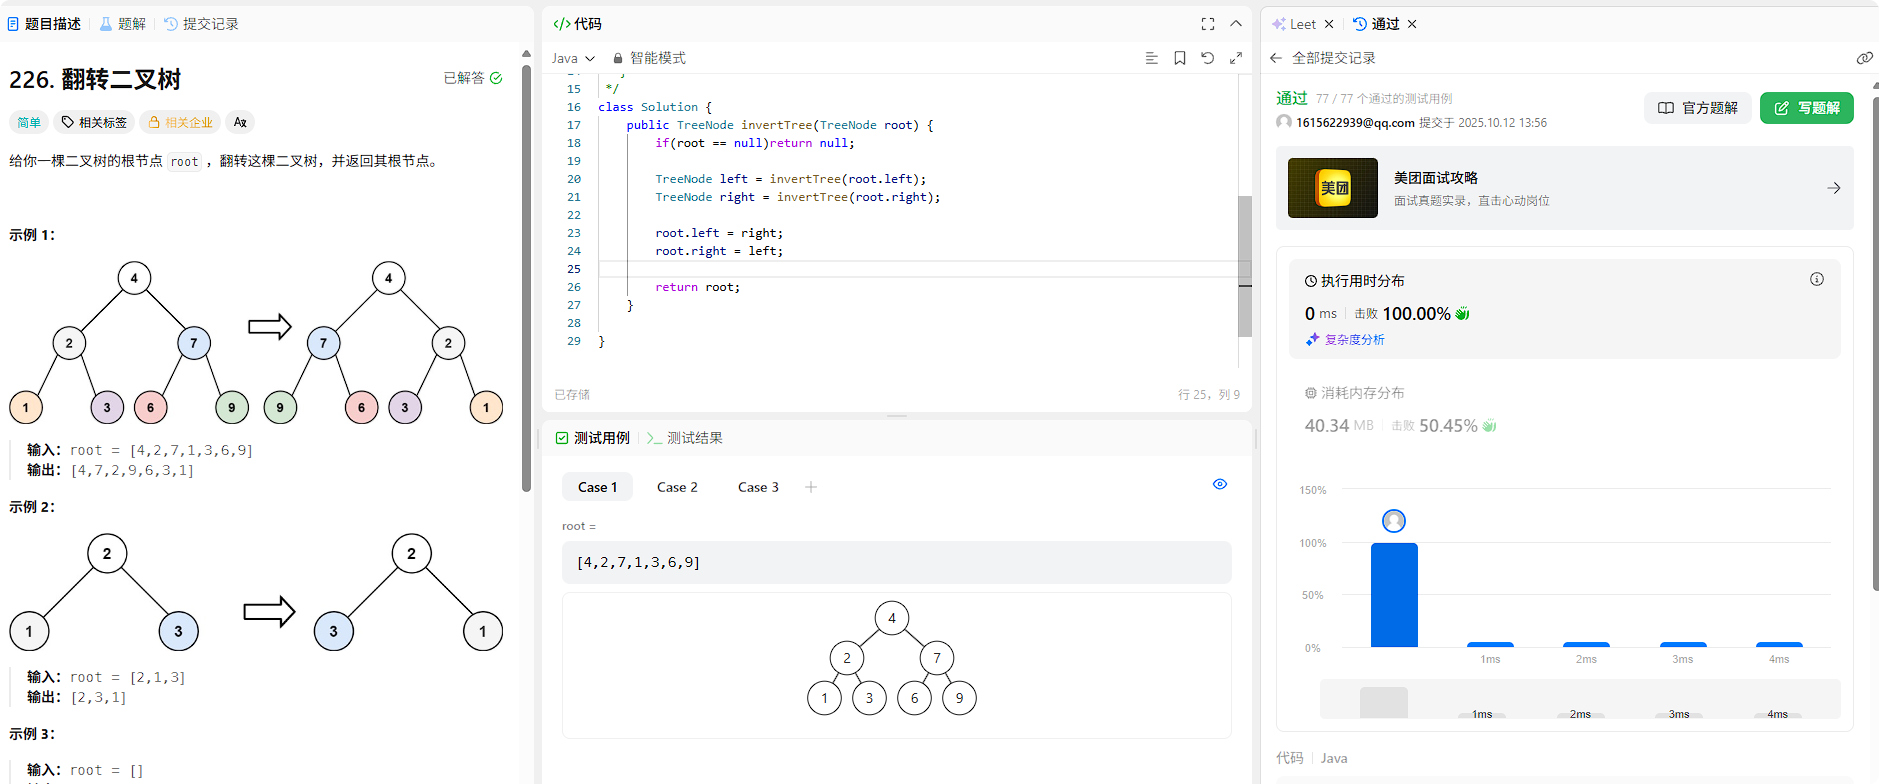Click the info icon in 执行用时分布
The width and height of the screenshot is (1879, 784).
point(1817,279)
